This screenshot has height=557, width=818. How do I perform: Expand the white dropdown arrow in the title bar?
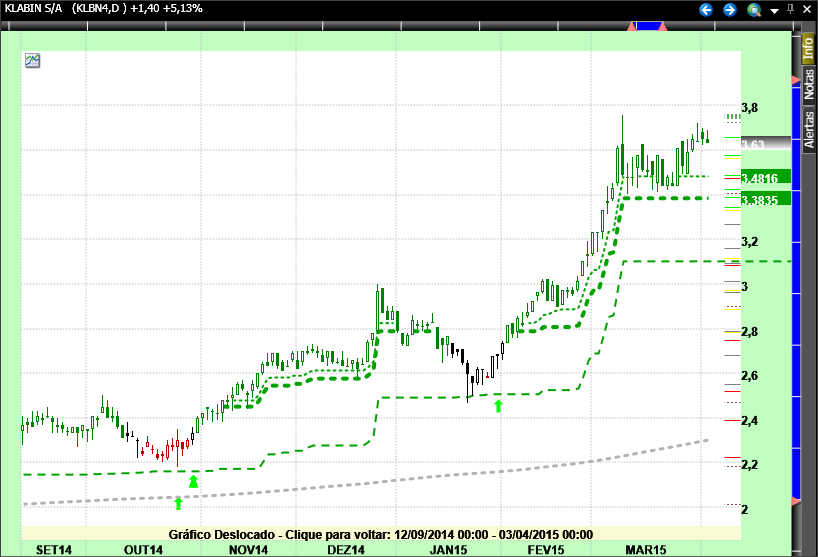[x=773, y=10]
